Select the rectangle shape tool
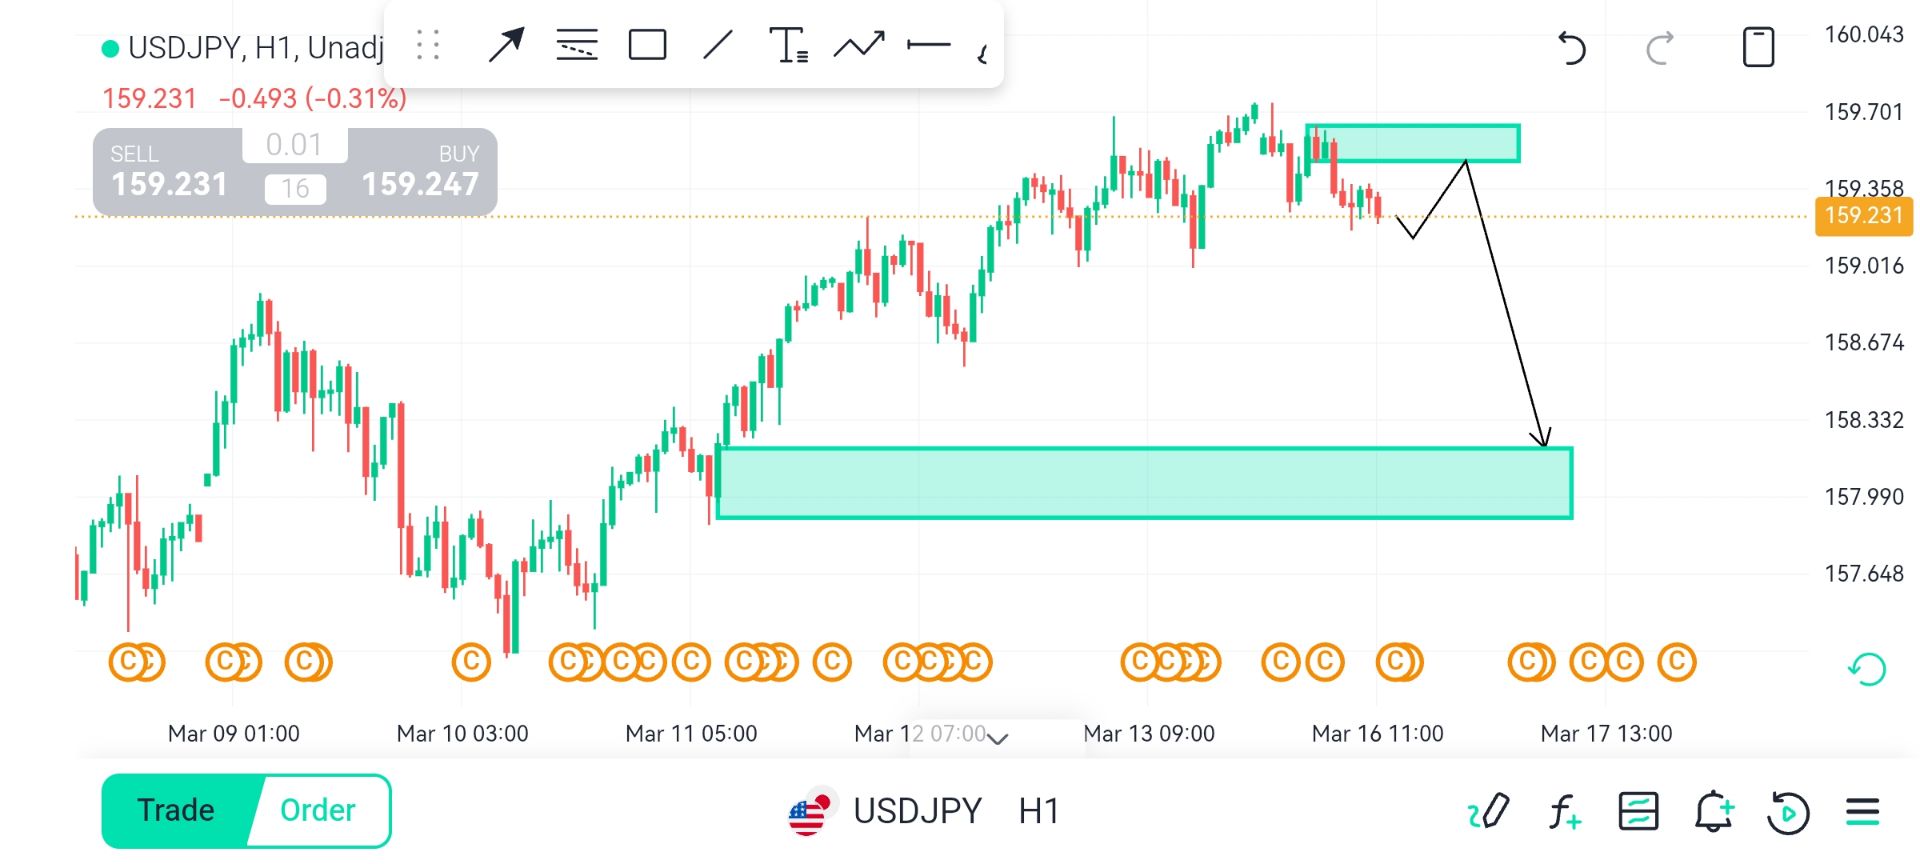Screen dimensions: 1920x864 [647, 46]
